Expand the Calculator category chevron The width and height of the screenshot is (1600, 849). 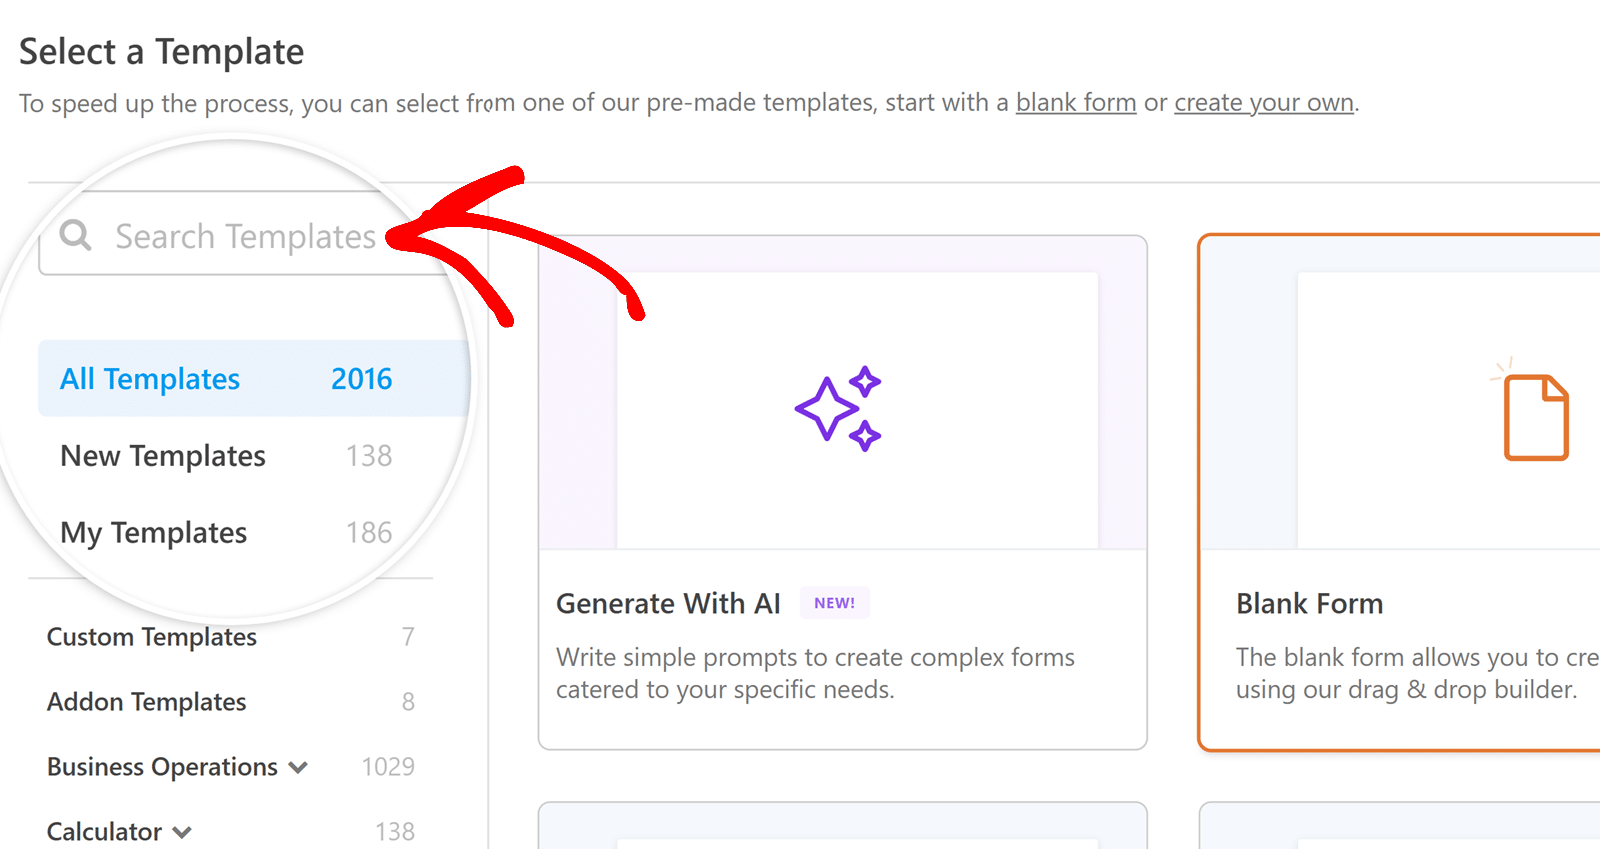coord(182,832)
